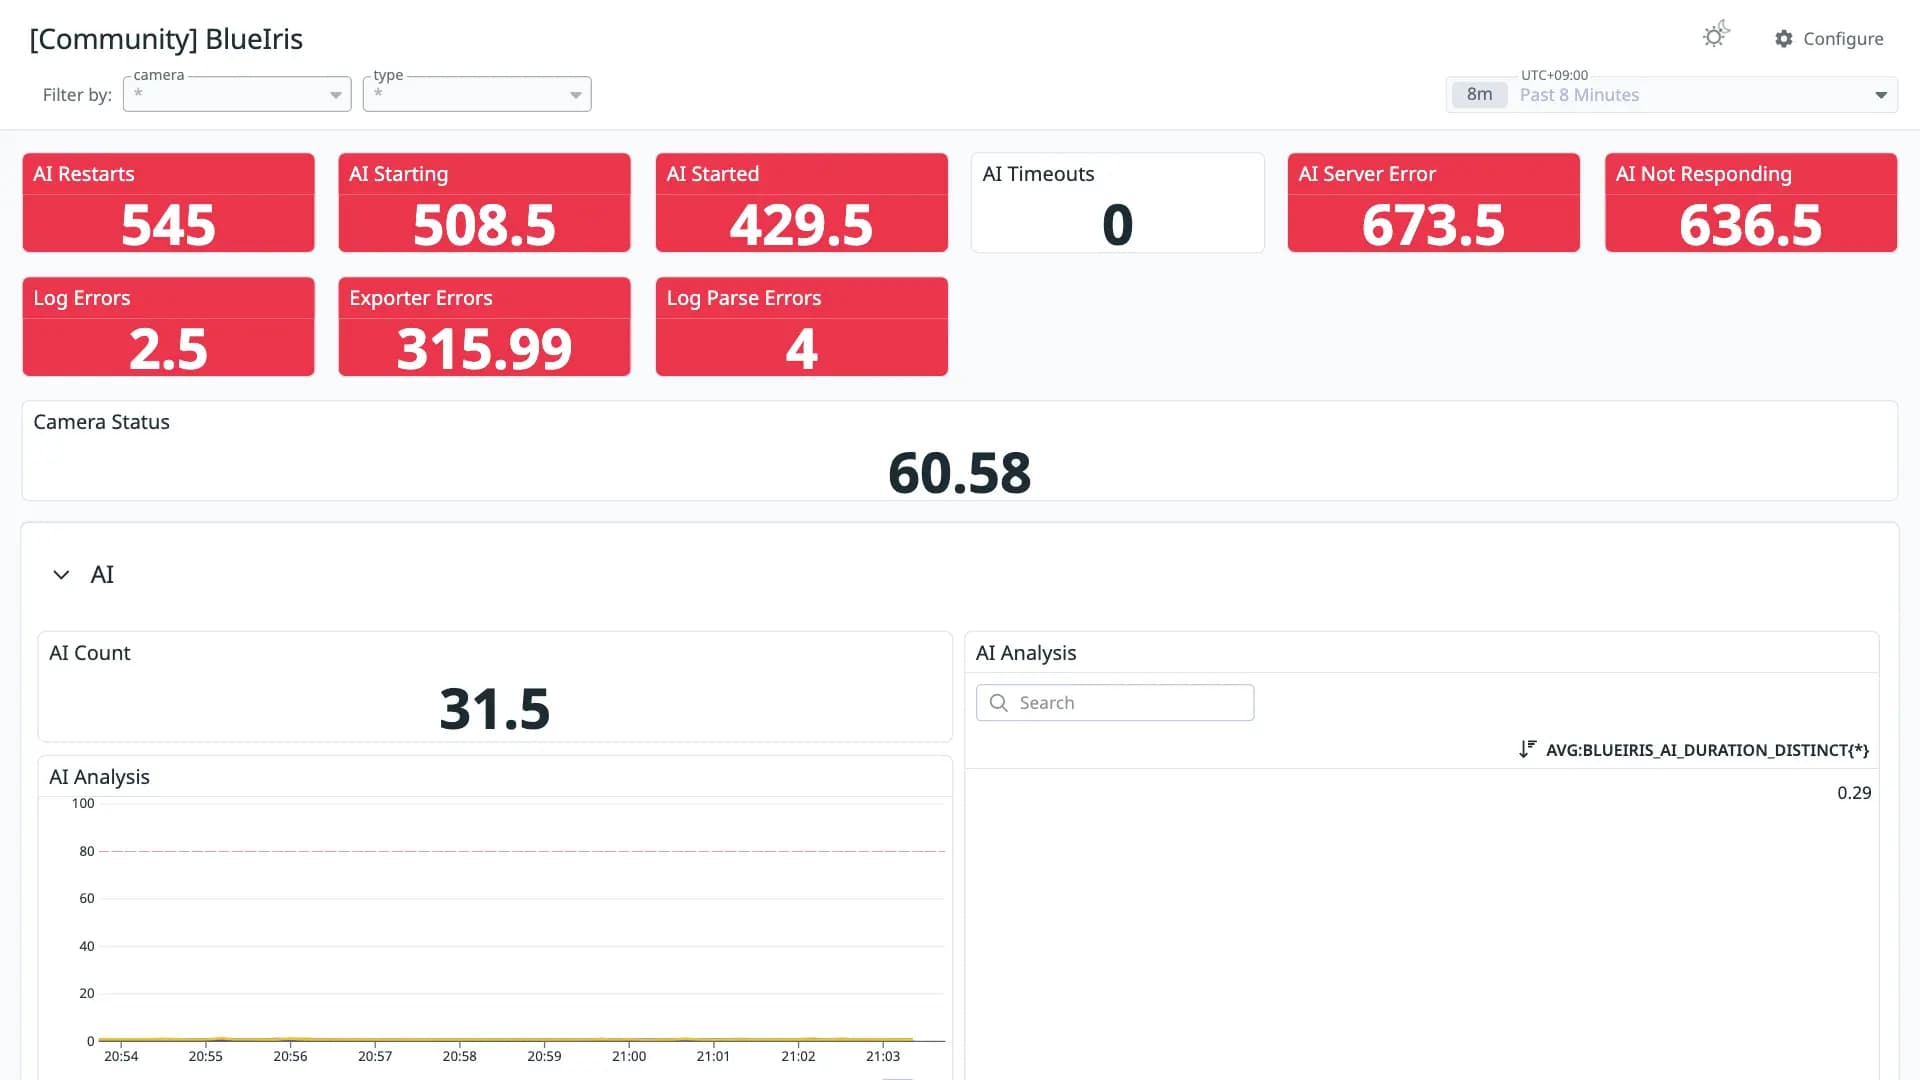This screenshot has width=1920, height=1080.
Task: Open the type filter dropdown
Action: click(477, 94)
